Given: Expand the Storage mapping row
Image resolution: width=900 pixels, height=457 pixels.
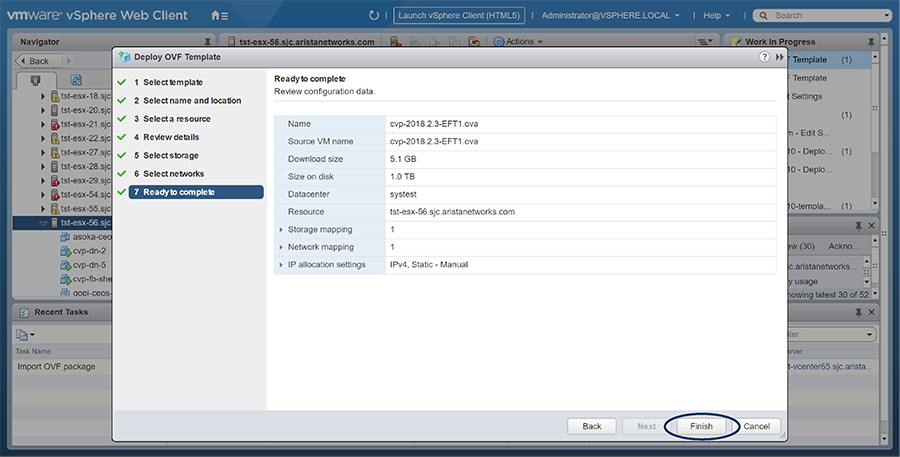Looking at the screenshot, I should (x=281, y=230).
